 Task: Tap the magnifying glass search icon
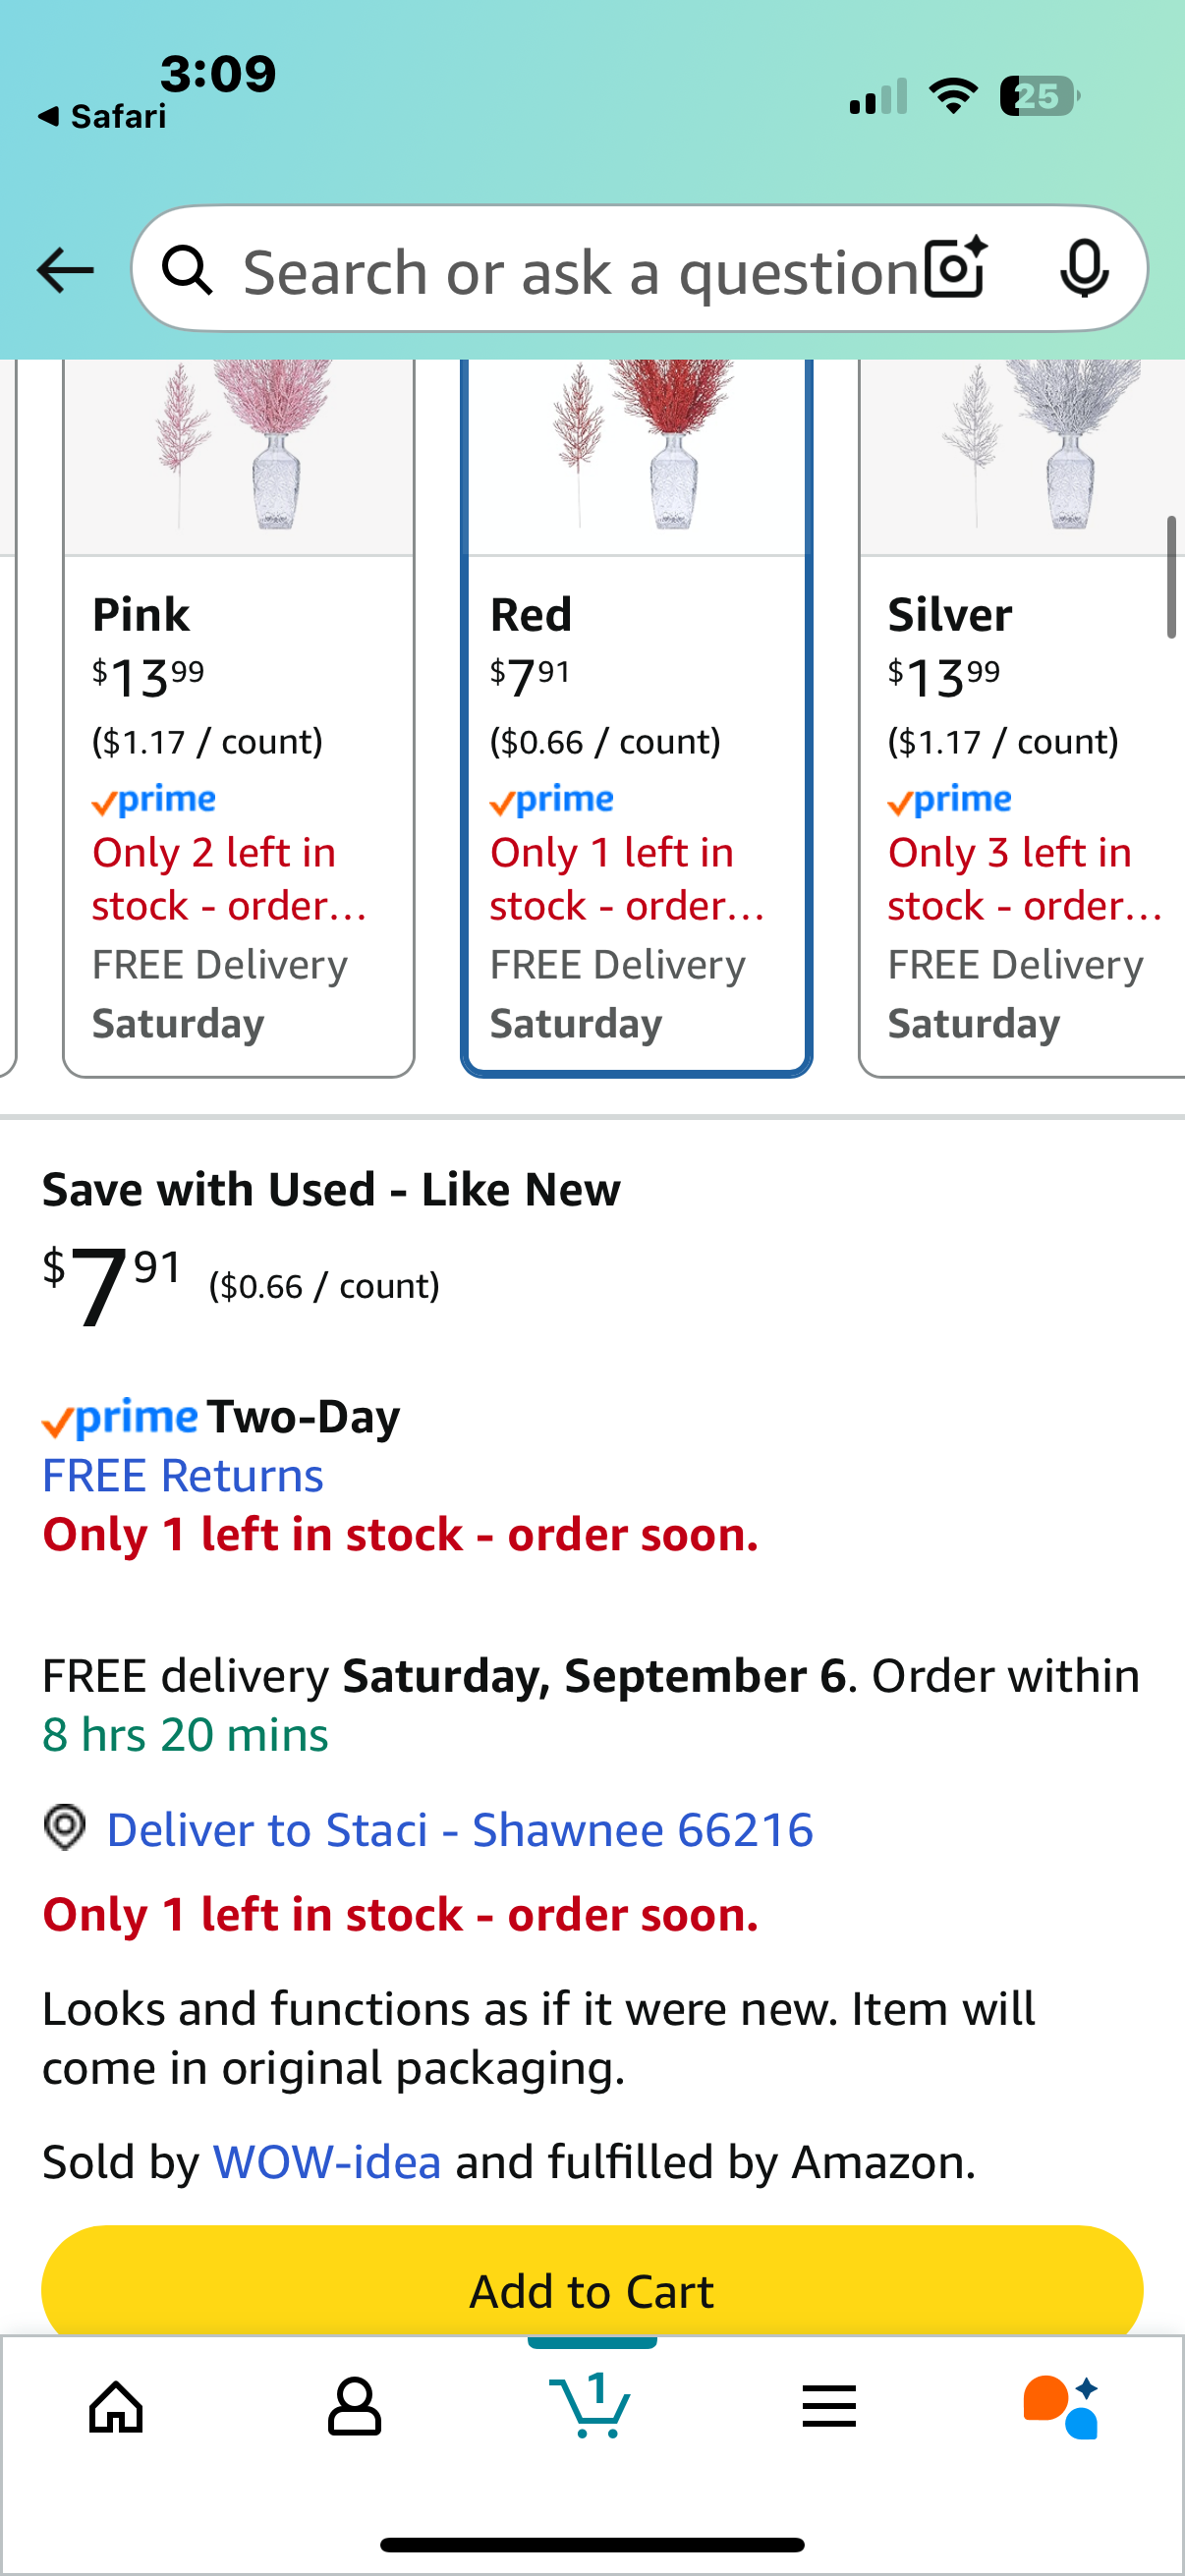pyautogui.click(x=187, y=270)
